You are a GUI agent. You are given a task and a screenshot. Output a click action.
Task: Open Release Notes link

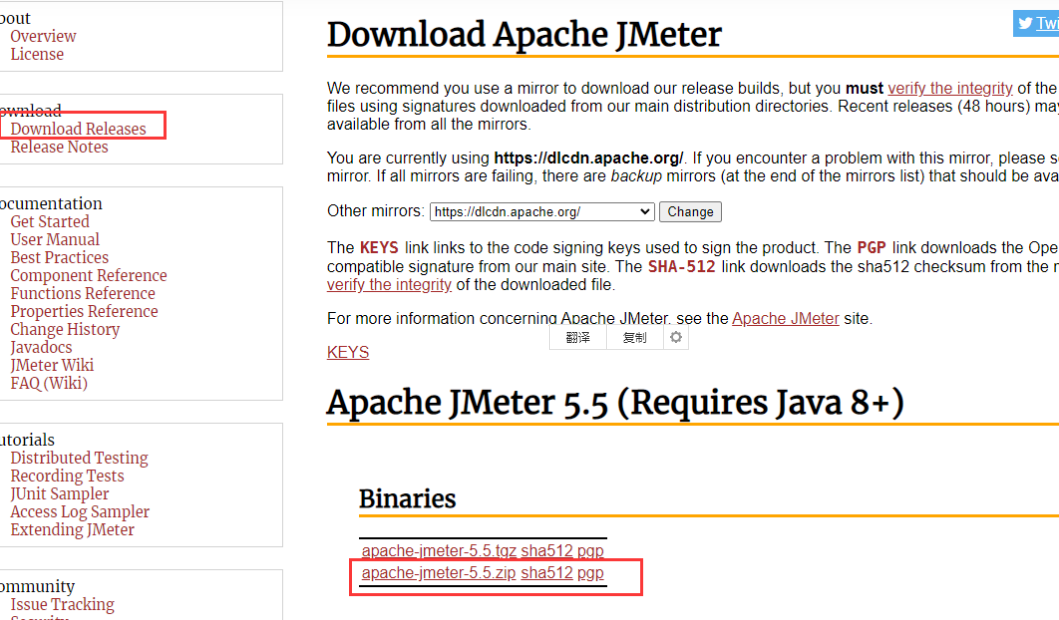coord(59,147)
